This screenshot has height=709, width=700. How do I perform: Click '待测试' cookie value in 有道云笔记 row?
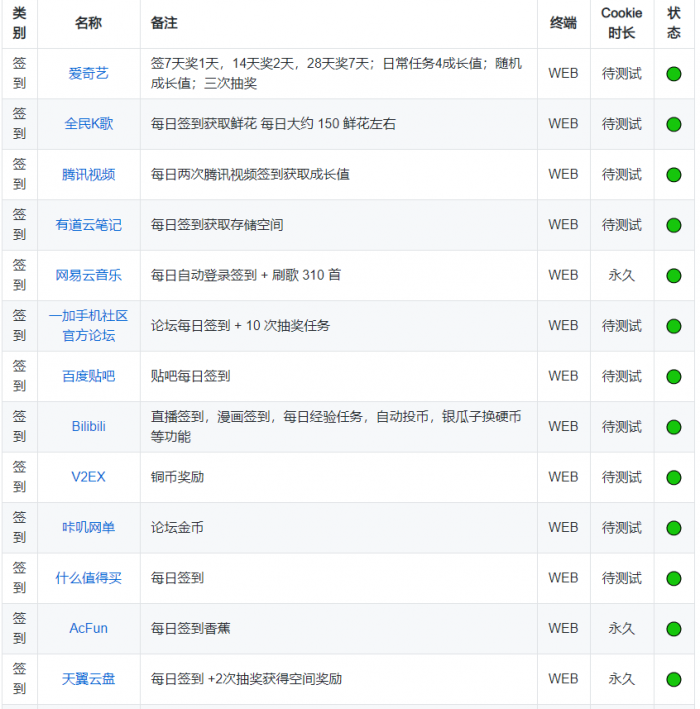coord(622,225)
